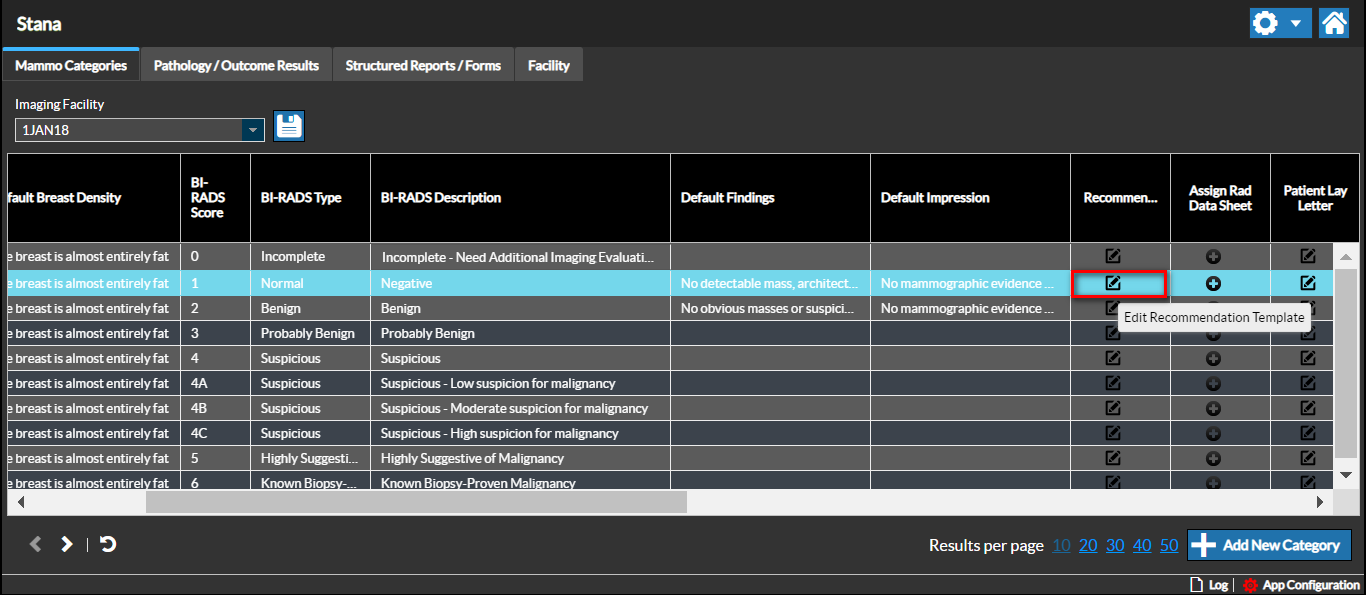Screen dimensions: 1366x595
Task: Edit recommendation template for Negative row
Action: click(1113, 283)
